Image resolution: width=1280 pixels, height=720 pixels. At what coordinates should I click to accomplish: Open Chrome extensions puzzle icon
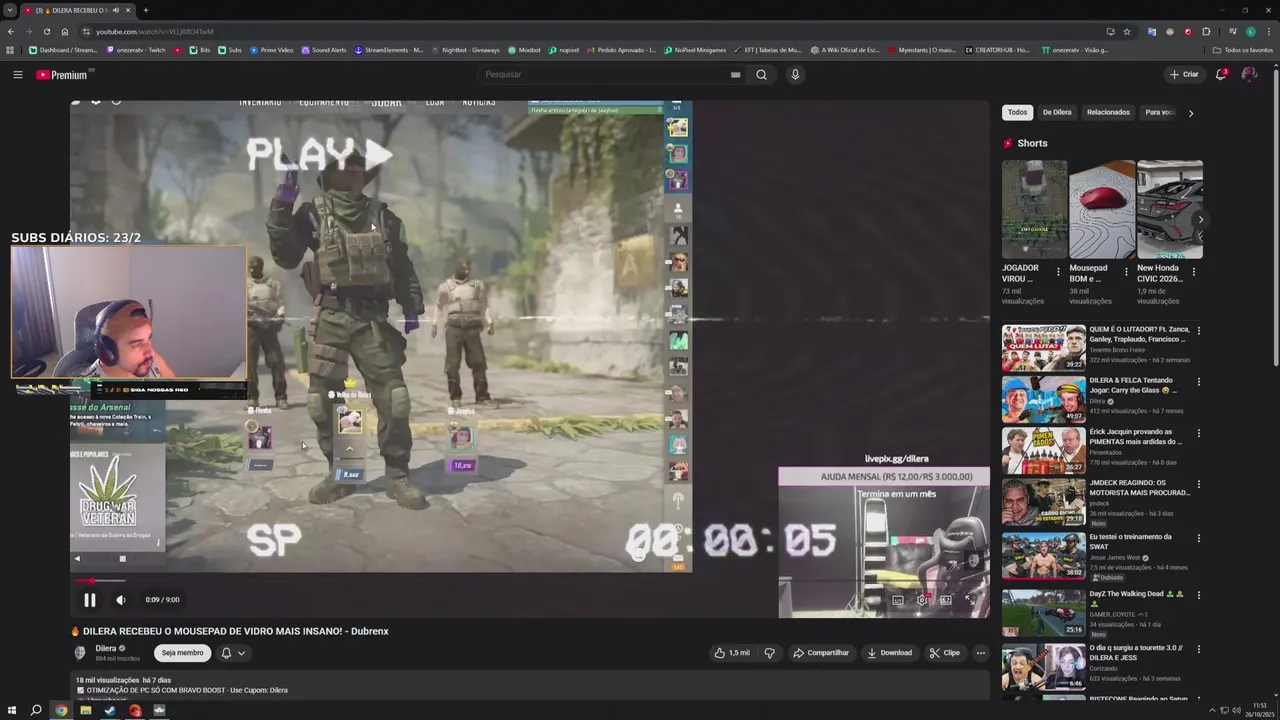pos(1206,31)
